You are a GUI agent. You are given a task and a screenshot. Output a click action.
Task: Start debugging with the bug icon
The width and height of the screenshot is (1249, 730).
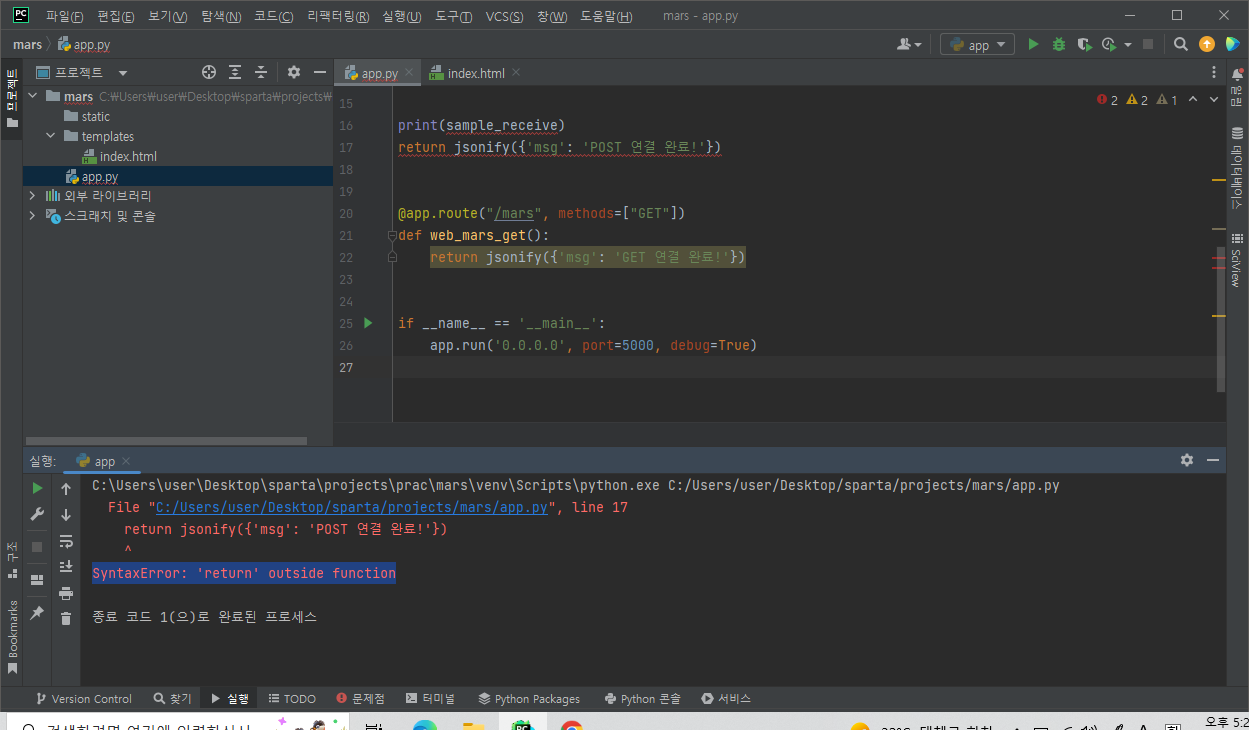1059,44
